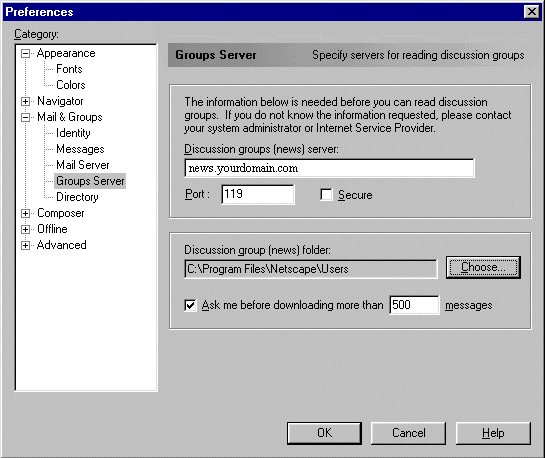Click the Choose... folder button
Screen dimensions: 545x458
tap(483, 268)
